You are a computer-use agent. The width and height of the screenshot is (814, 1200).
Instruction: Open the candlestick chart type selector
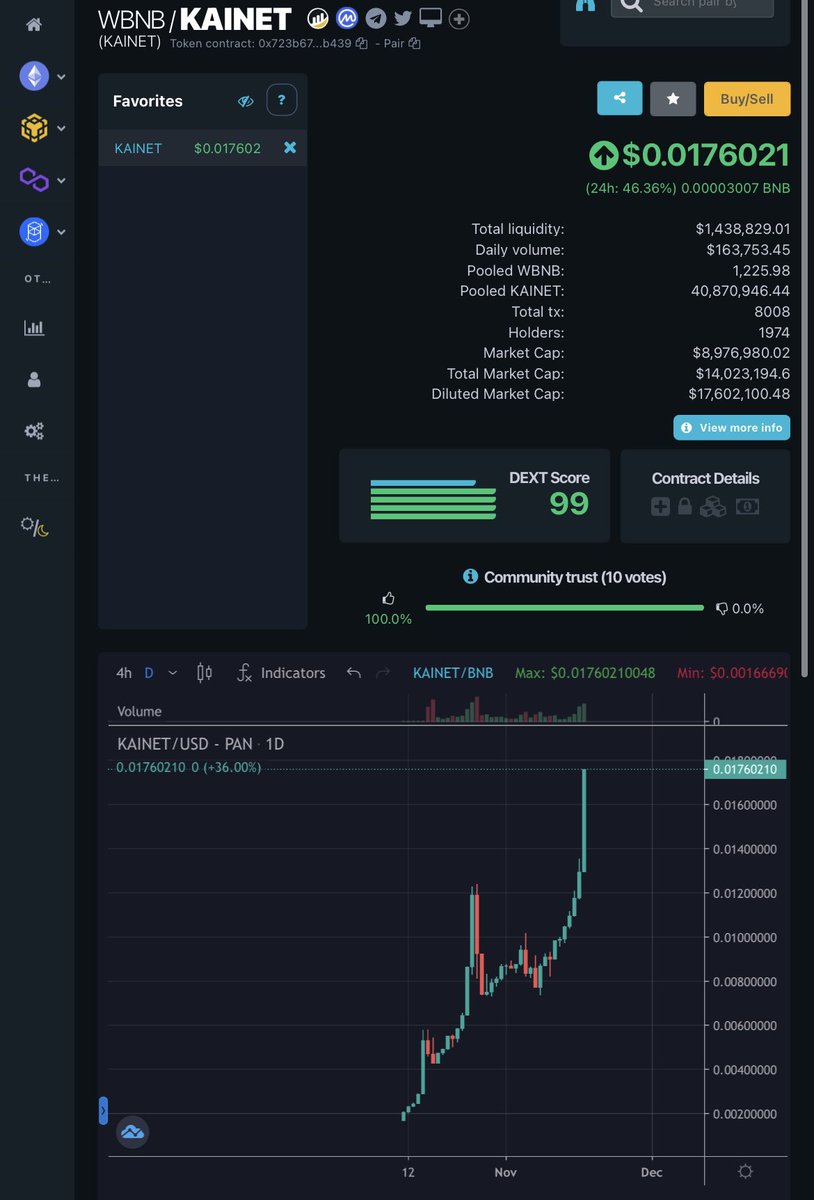point(204,673)
